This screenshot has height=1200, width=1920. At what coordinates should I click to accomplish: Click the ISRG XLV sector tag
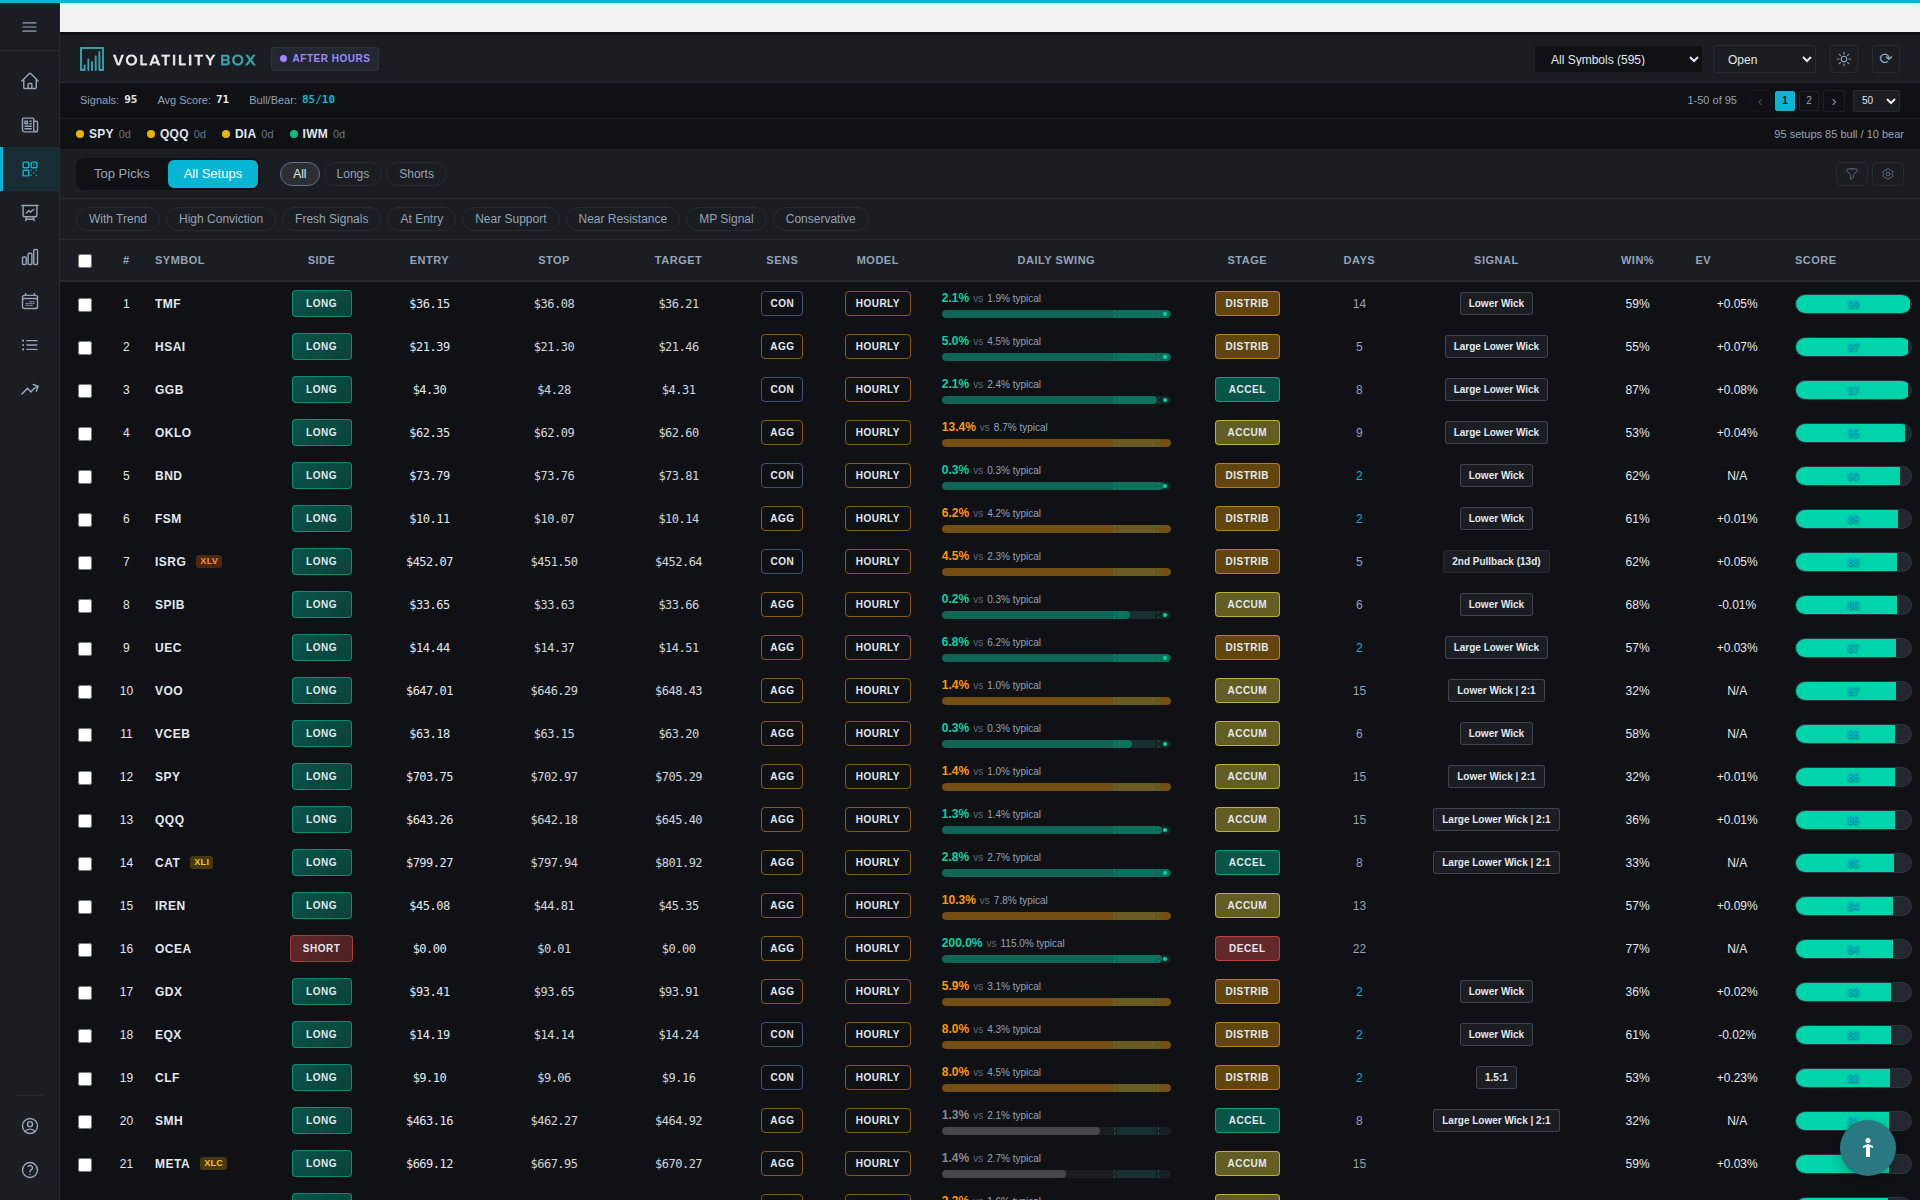tap(209, 562)
